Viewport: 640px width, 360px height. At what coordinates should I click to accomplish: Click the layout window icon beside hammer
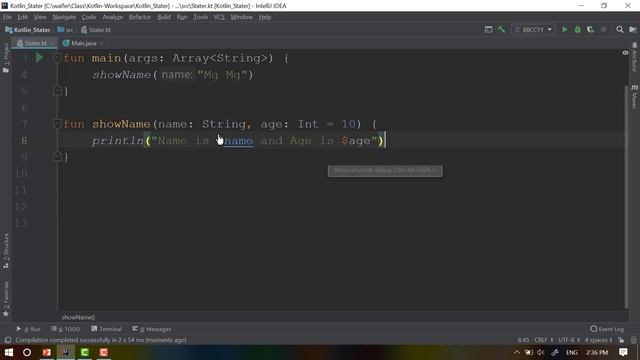click(488, 29)
